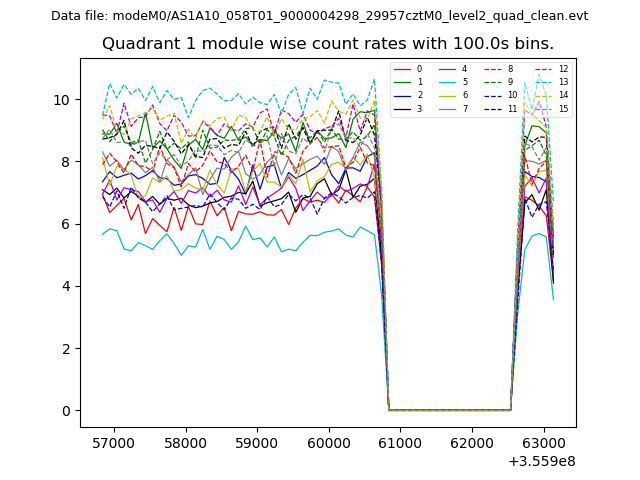Image resolution: width=640 pixels, height=480 pixels.
Task: Click the data file path text at top
Action: click(319, 15)
